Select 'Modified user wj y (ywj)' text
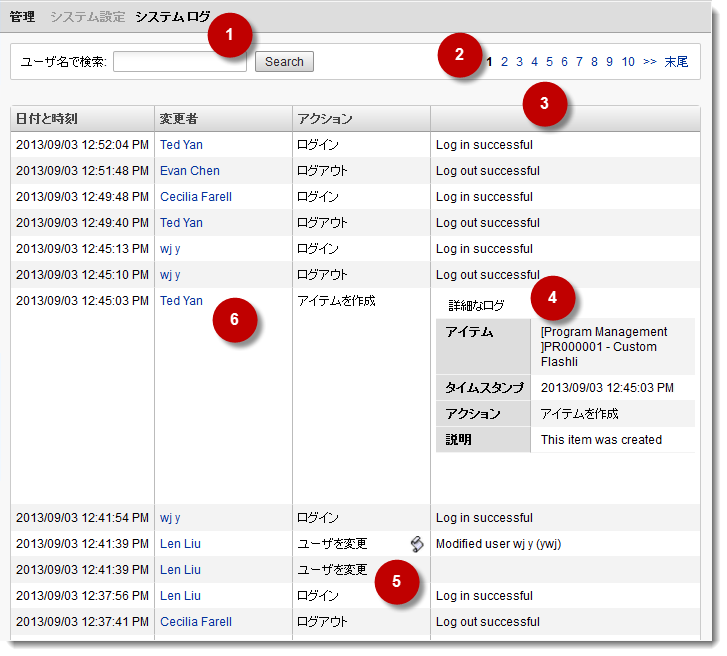 pyautogui.click(x=498, y=544)
